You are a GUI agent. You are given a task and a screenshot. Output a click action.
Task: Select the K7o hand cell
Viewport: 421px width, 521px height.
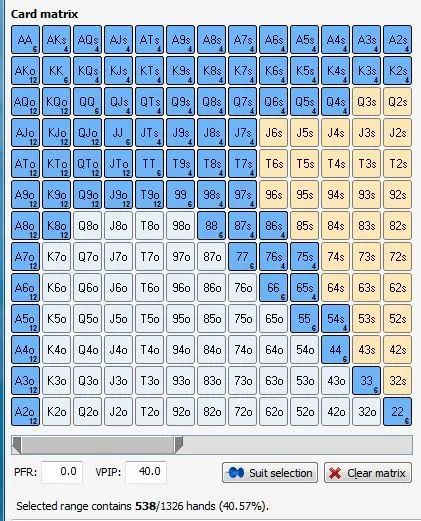click(56, 257)
